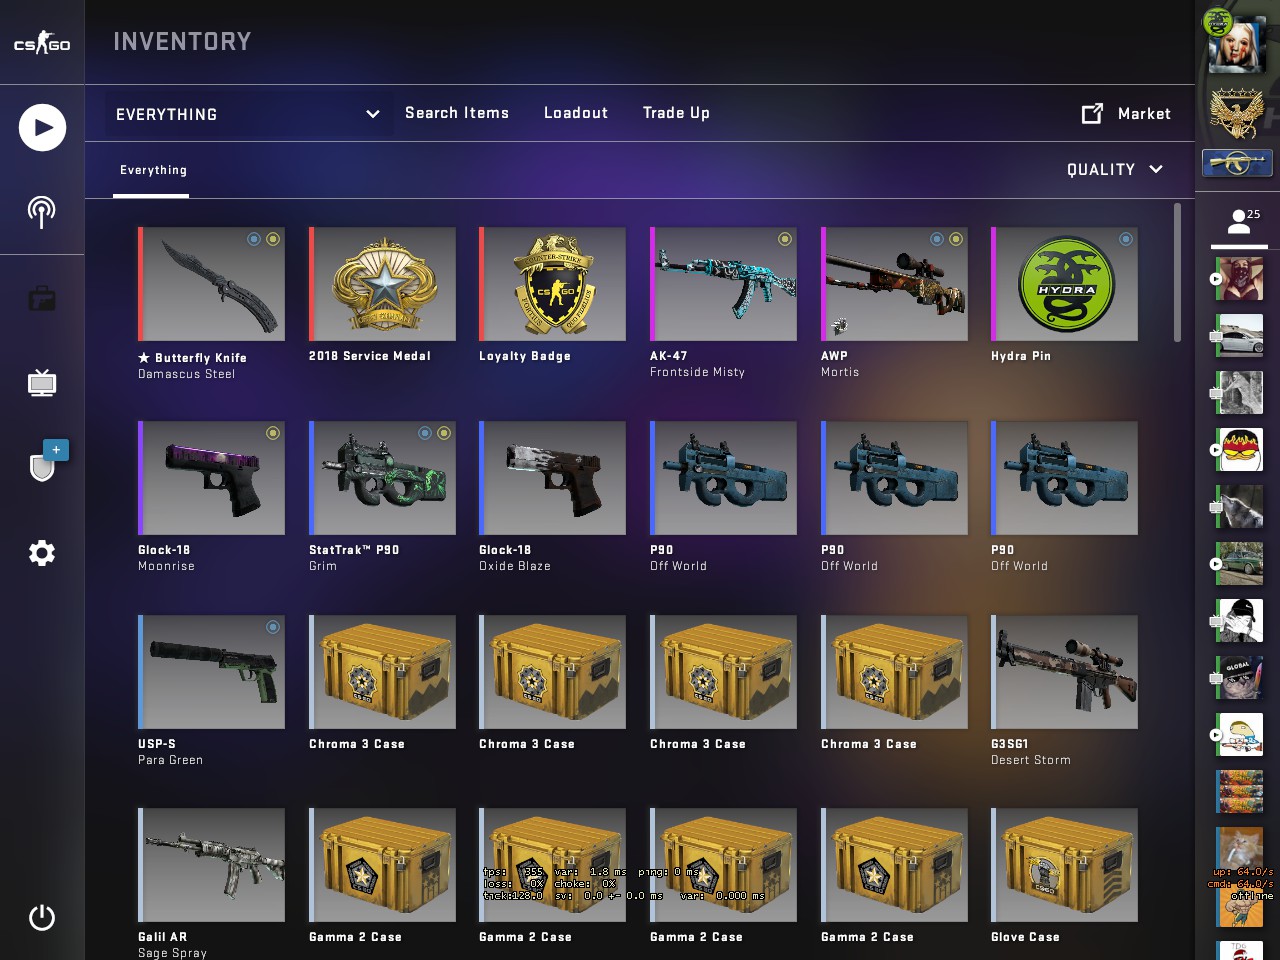This screenshot has width=1280, height=960.
Task: Open Search Items
Action: pyautogui.click(x=457, y=113)
